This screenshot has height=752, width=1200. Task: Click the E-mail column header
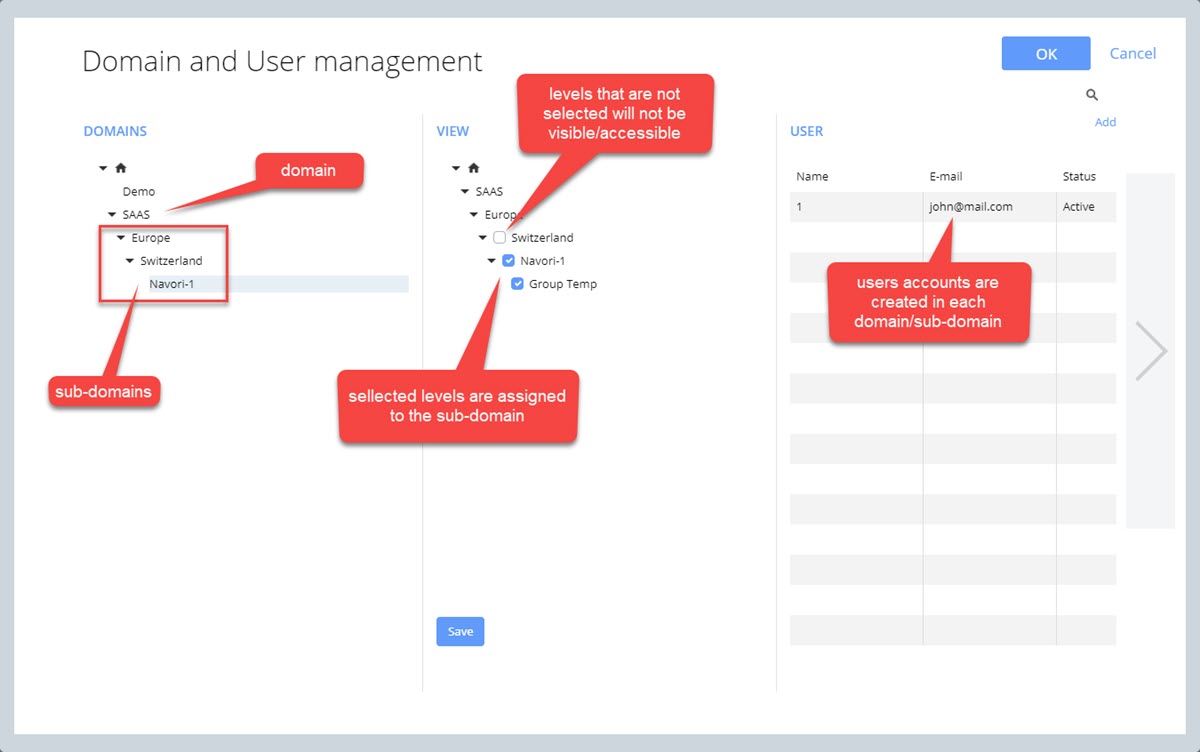pyautogui.click(x=945, y=177)
